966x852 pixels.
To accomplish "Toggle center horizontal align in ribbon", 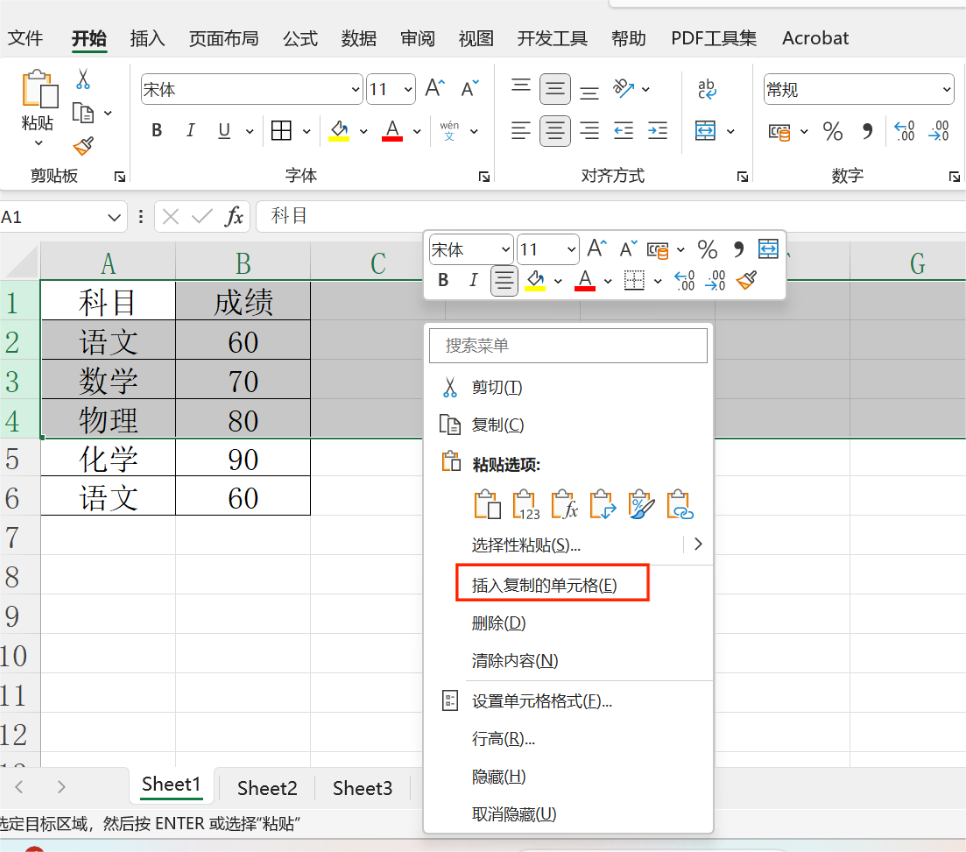I will [554, 131].
